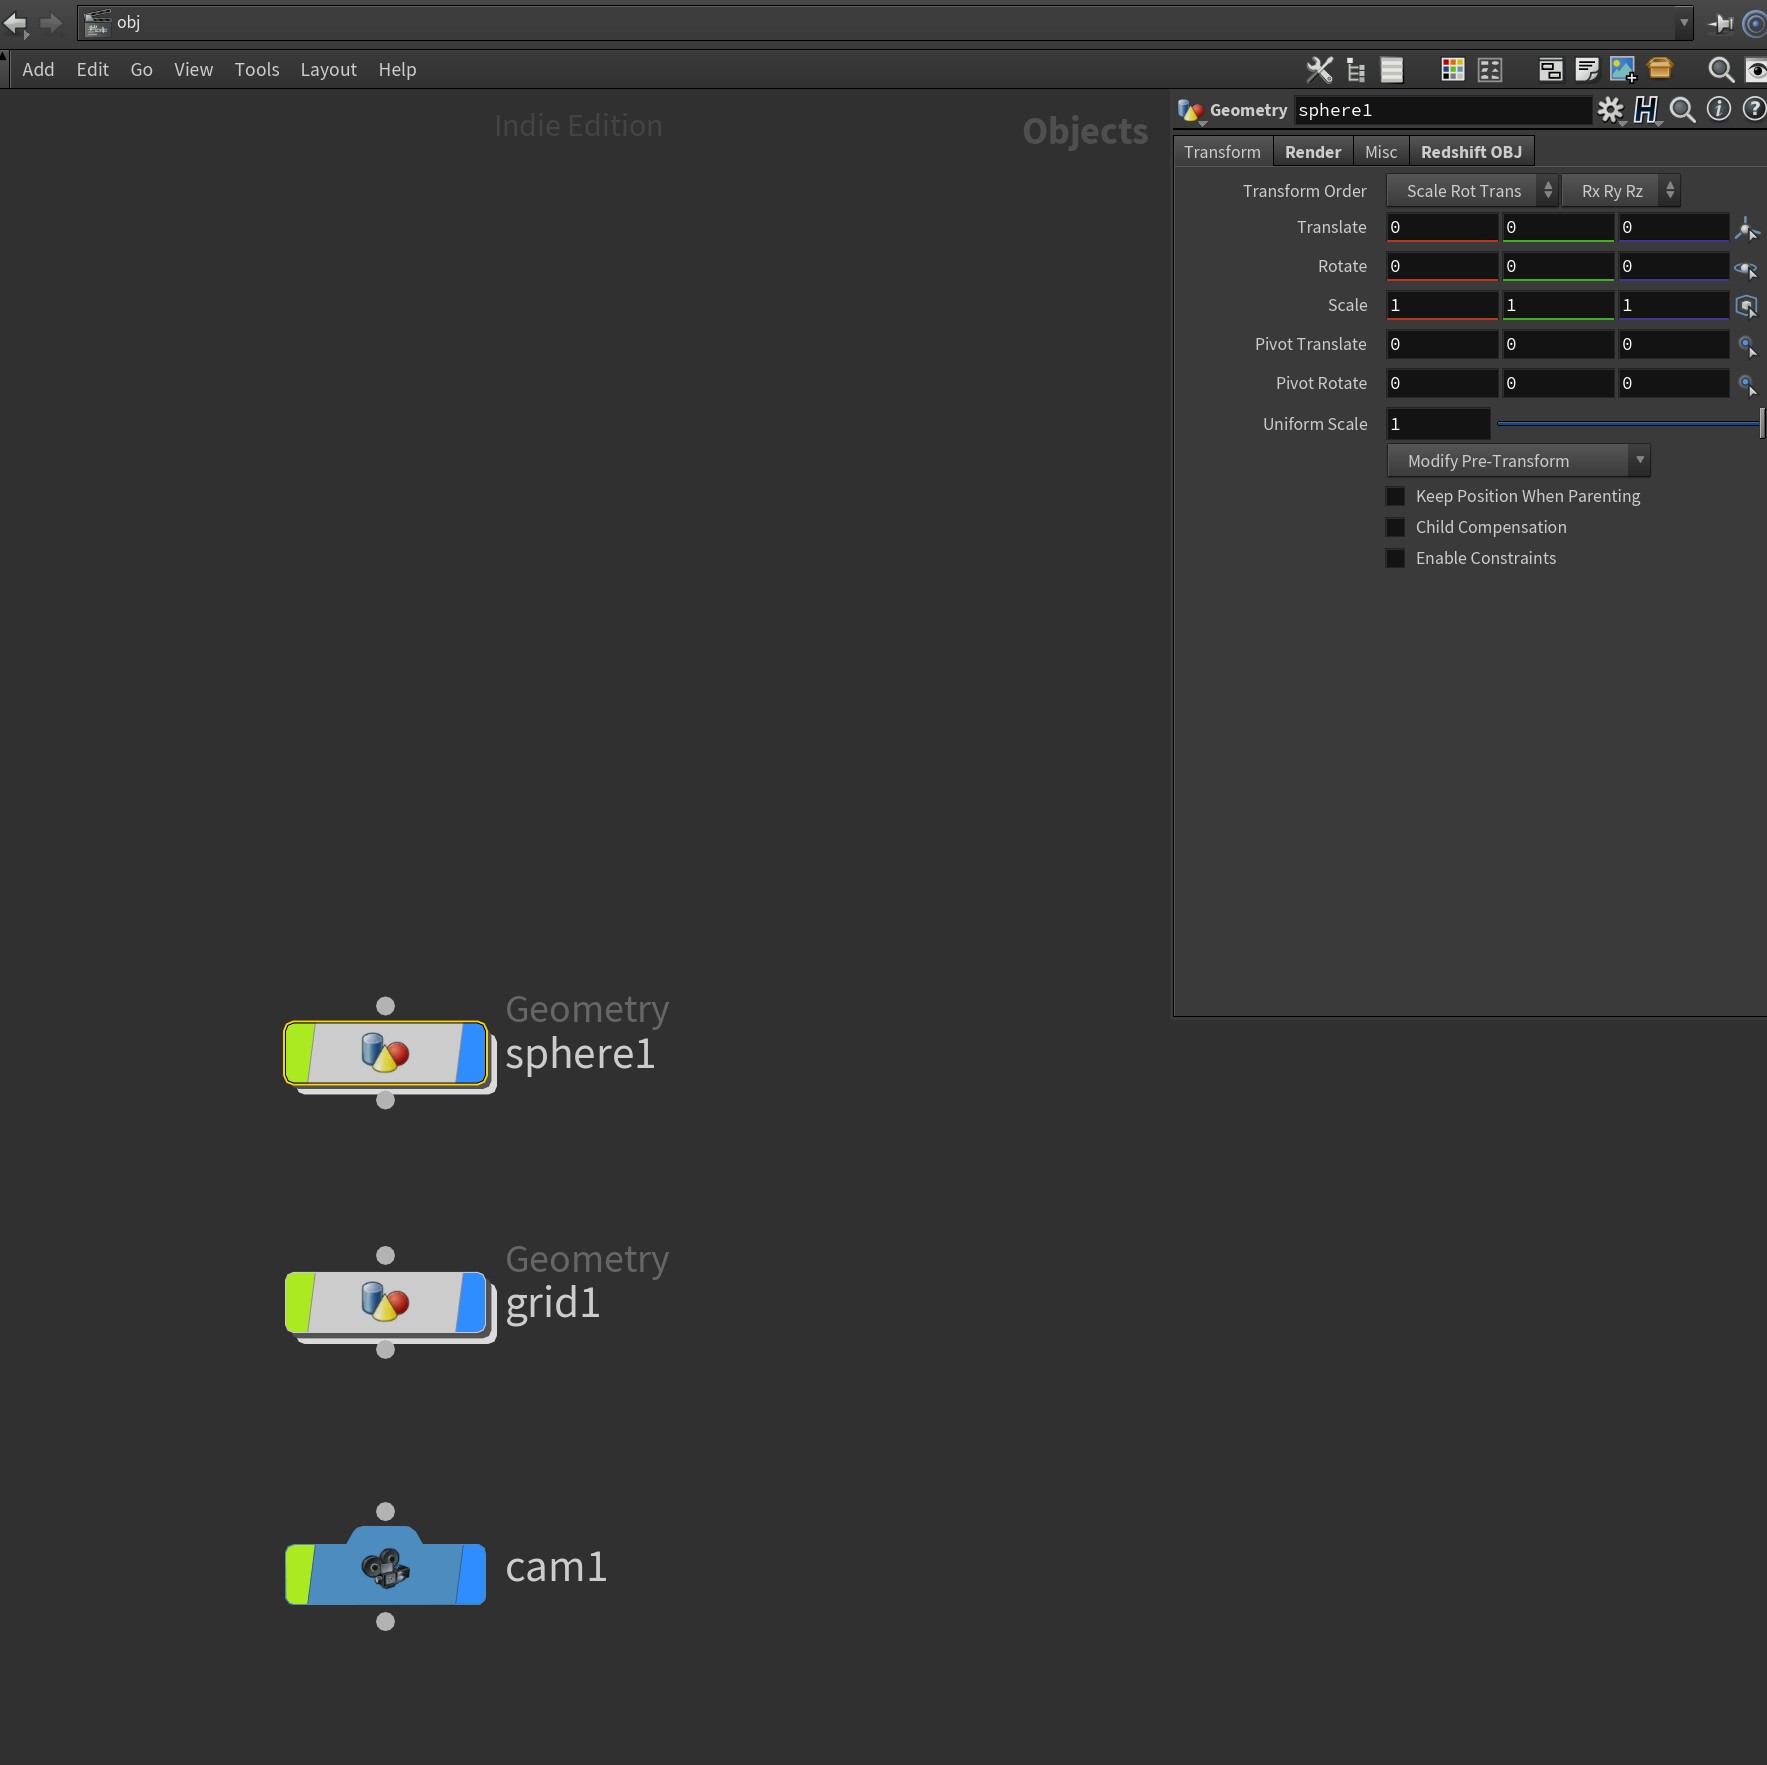Viewport: 1767px width, 1765px height.
Task: Open the Edit menu
Action: point(92,69)
